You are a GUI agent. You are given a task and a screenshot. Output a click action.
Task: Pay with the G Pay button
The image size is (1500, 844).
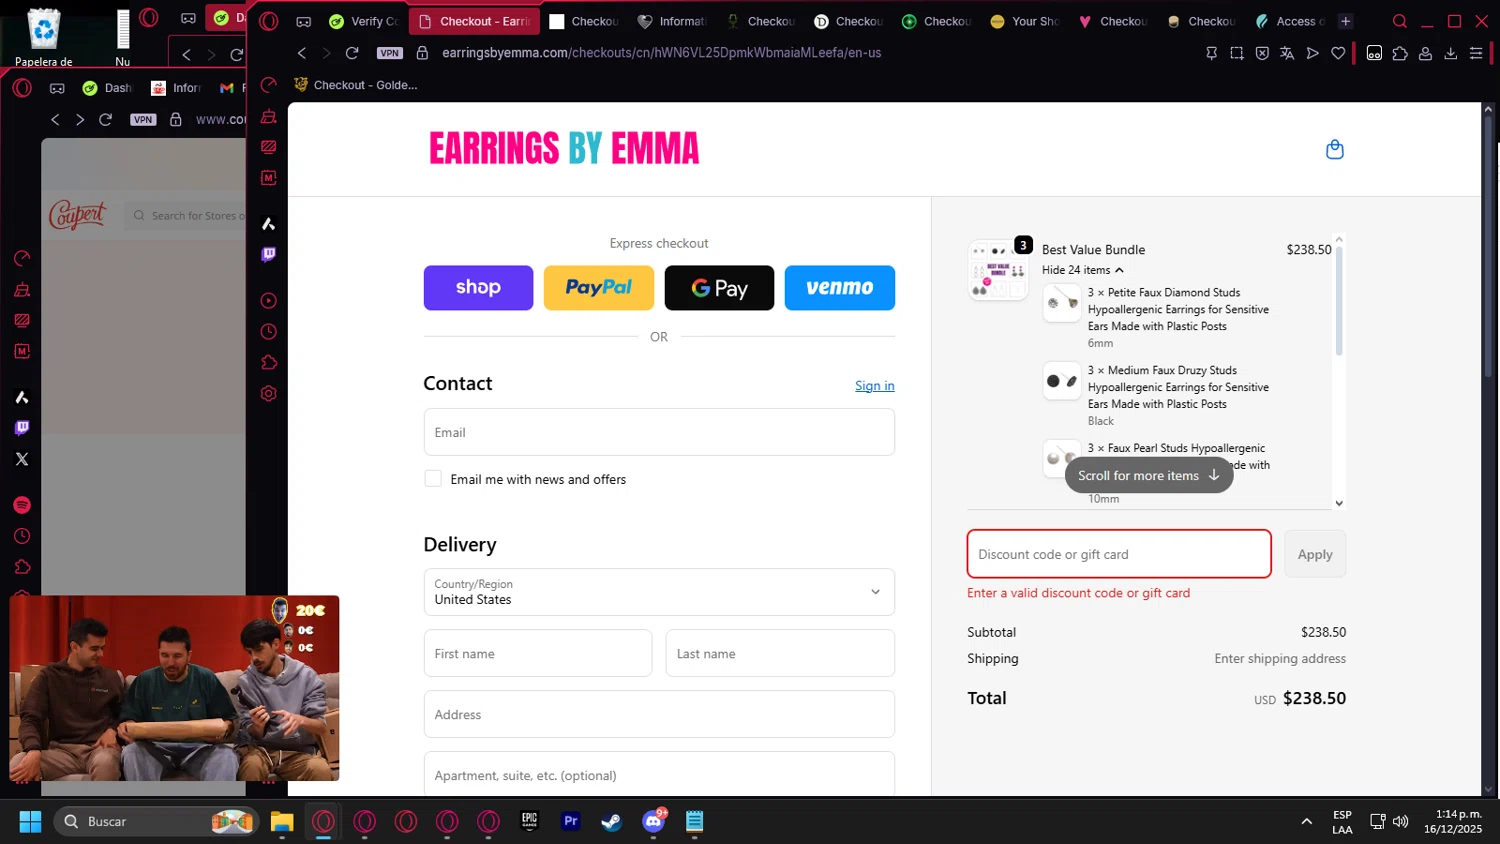click(x=719, y=288)
